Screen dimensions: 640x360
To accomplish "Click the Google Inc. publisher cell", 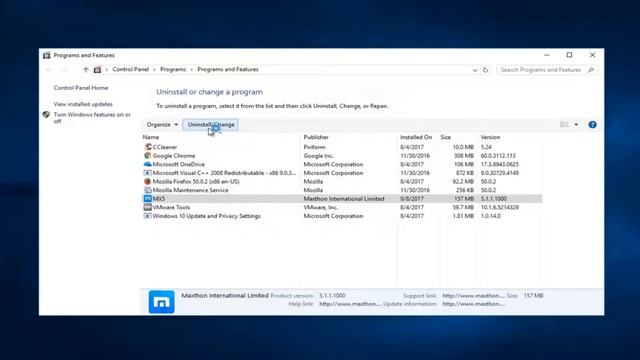I will tap(318, 156).
